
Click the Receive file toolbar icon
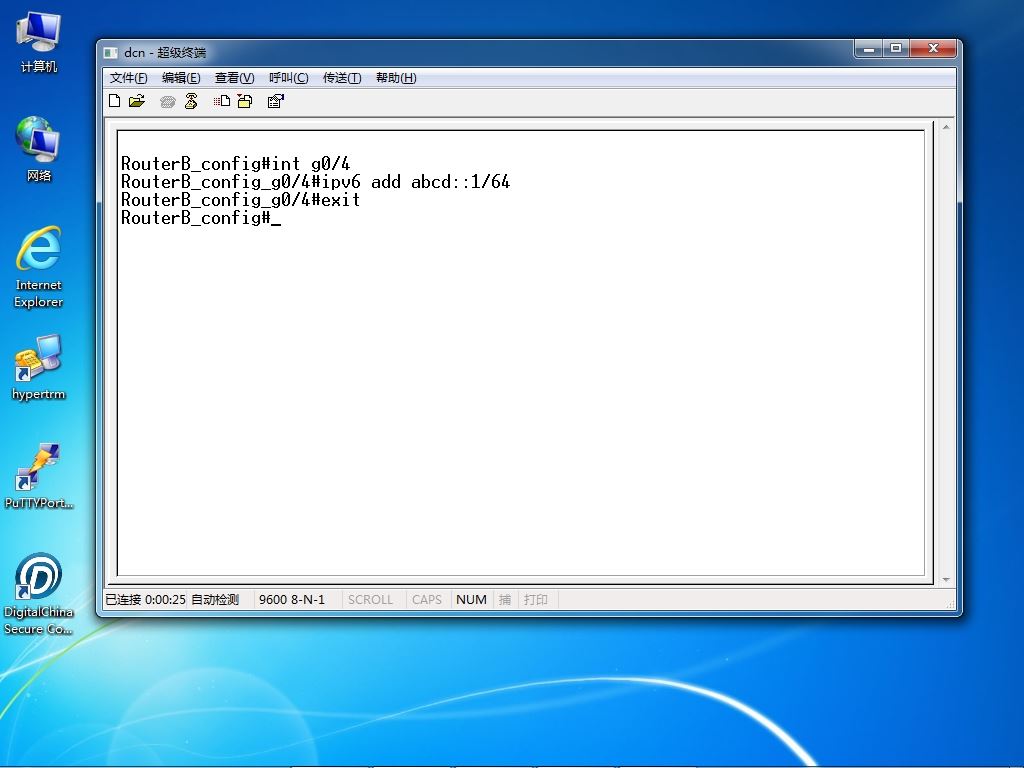[x=245, y=101]
